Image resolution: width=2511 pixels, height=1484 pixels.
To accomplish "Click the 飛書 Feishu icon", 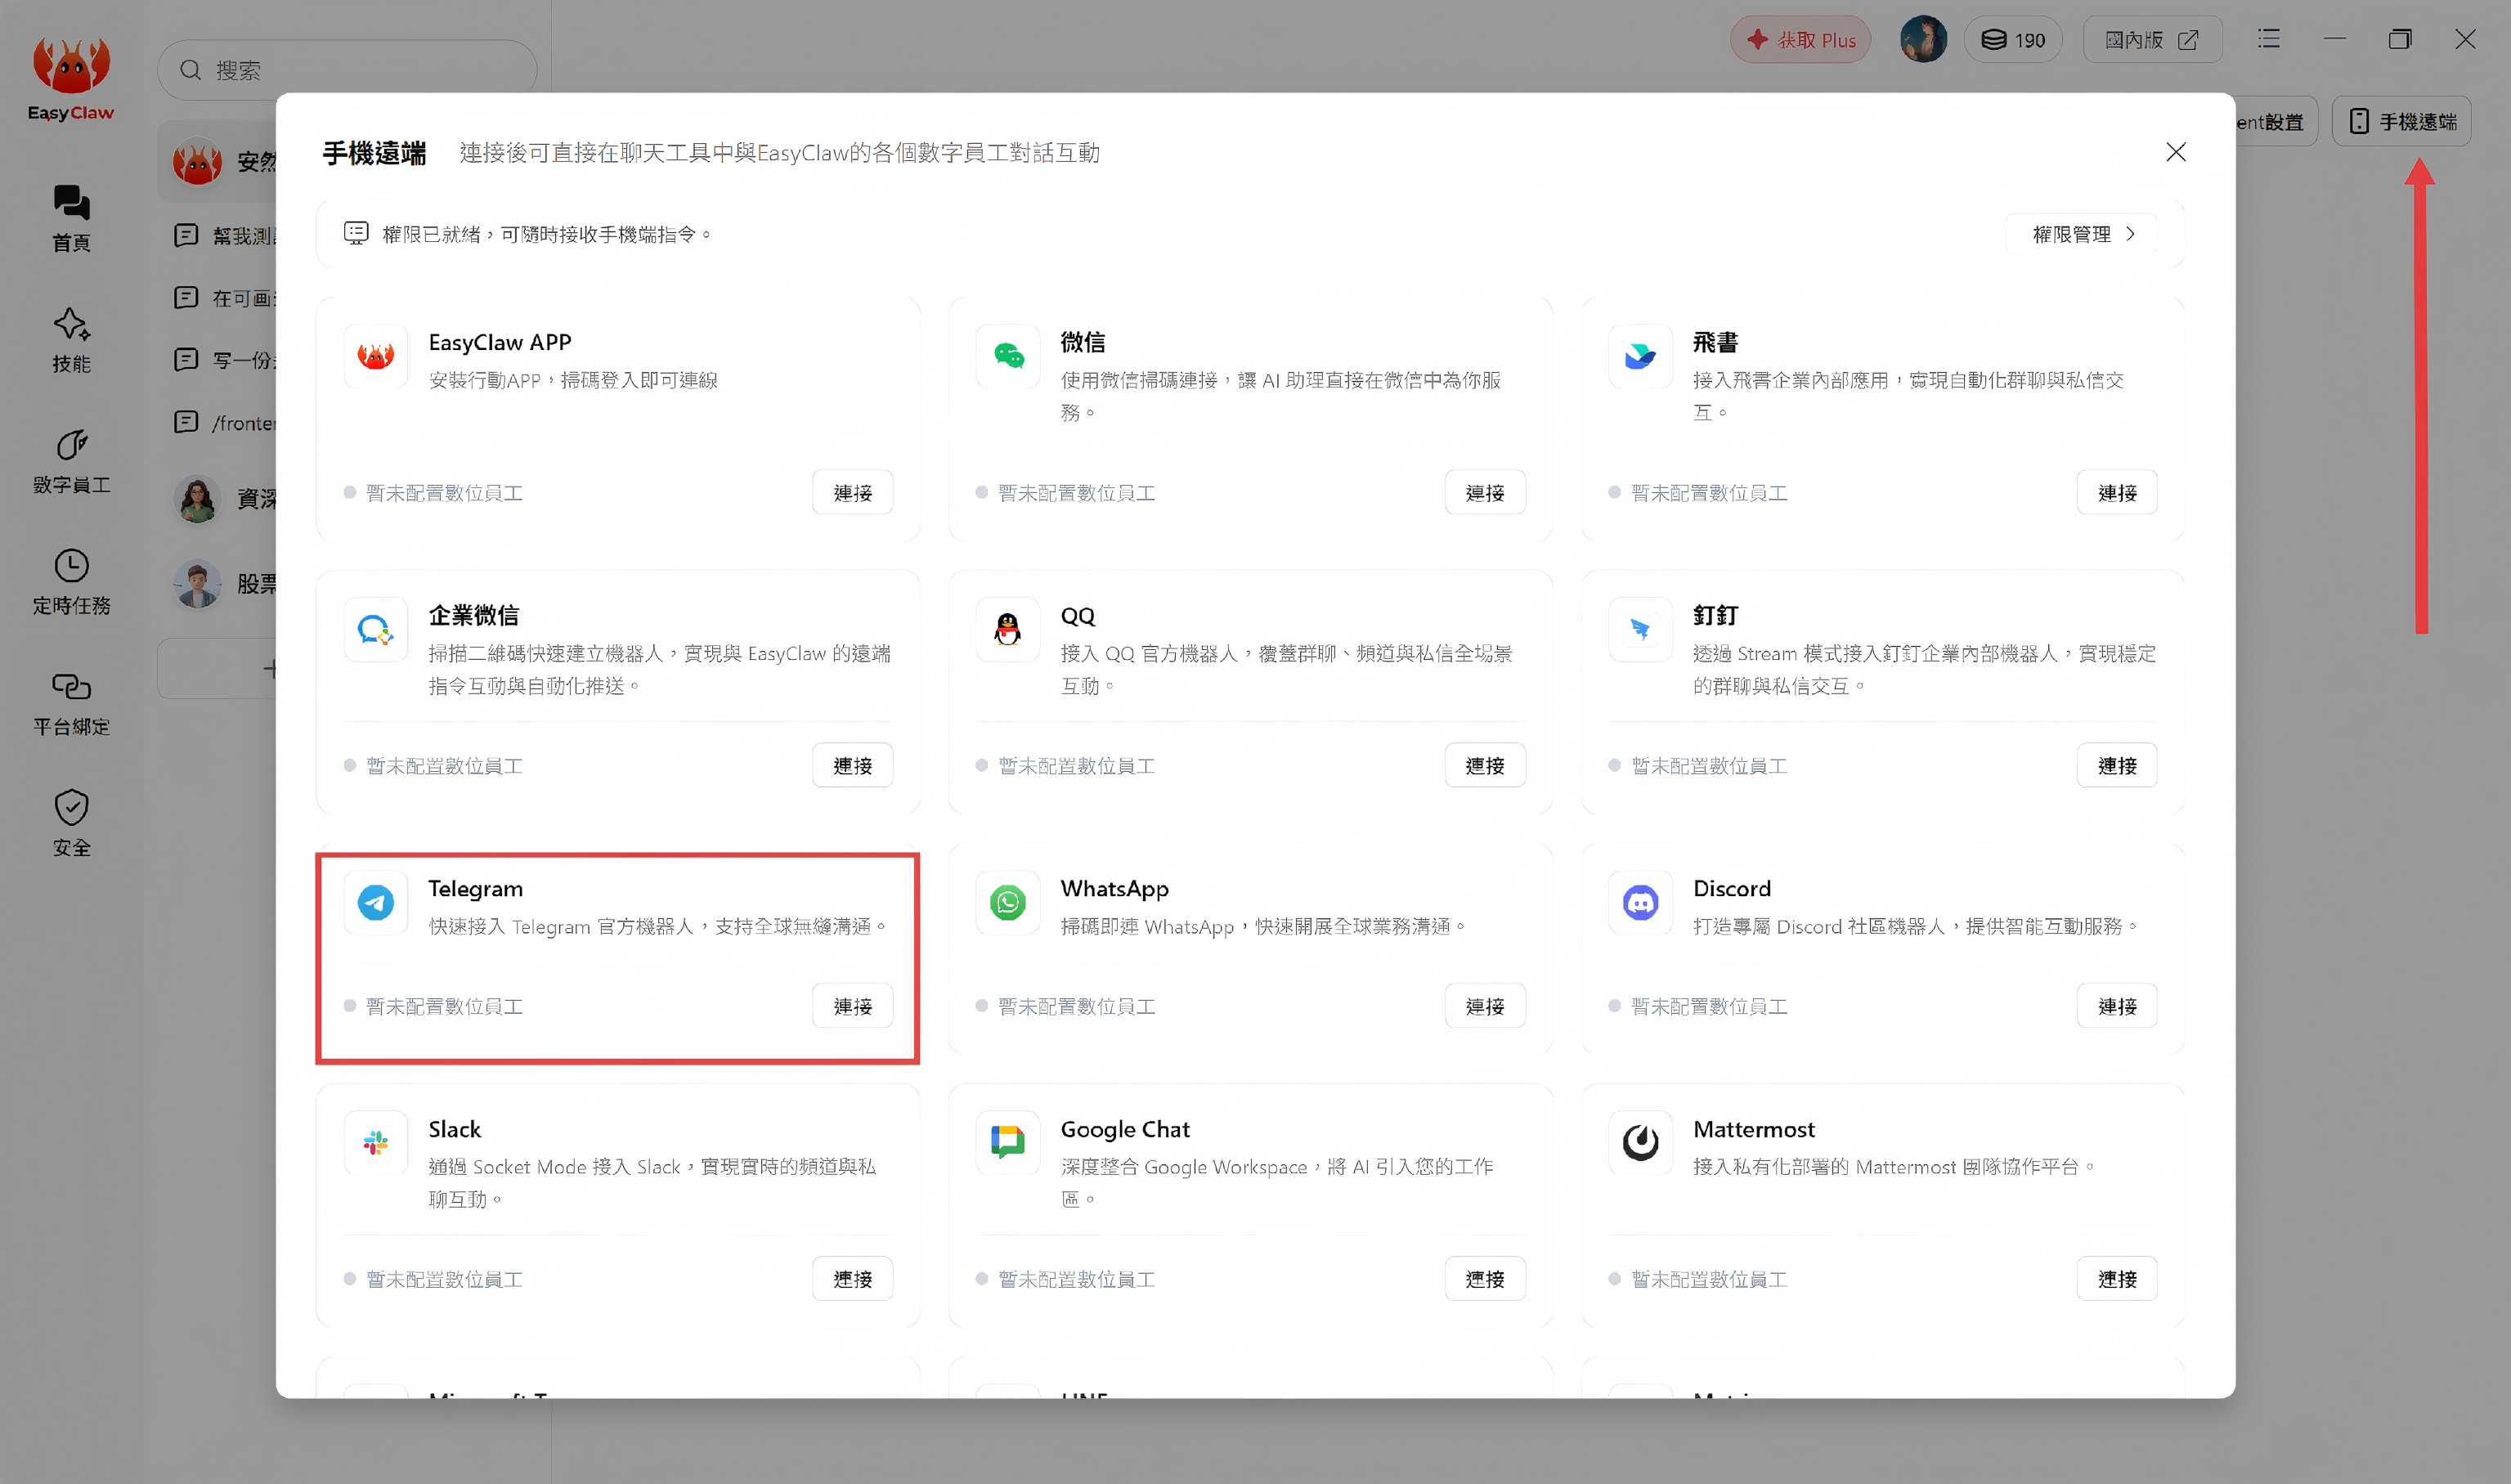I will [x=1640, y=356].
